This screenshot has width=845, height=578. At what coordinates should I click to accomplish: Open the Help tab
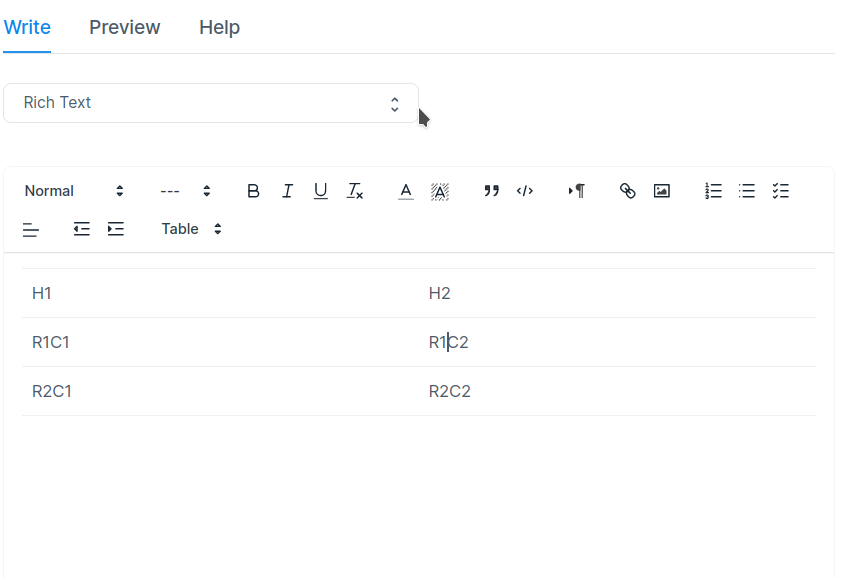pyautogui.click(x=219, y=27)
